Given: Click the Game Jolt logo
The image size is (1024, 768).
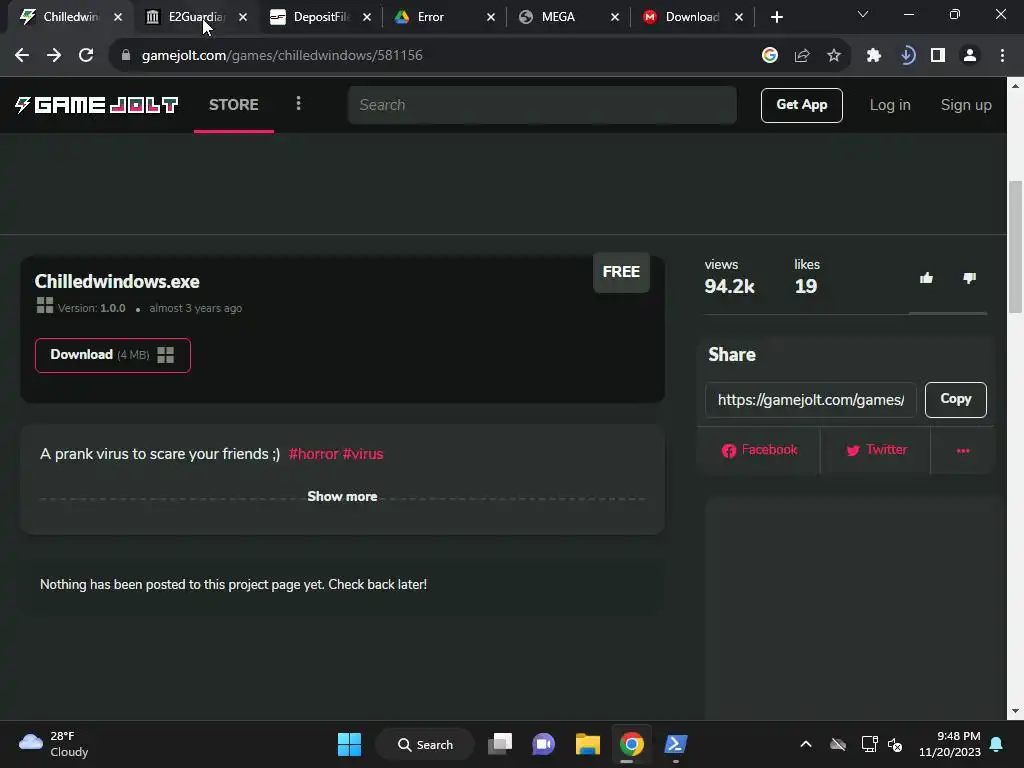Looking at the screenshot, I should pos(96,105).
